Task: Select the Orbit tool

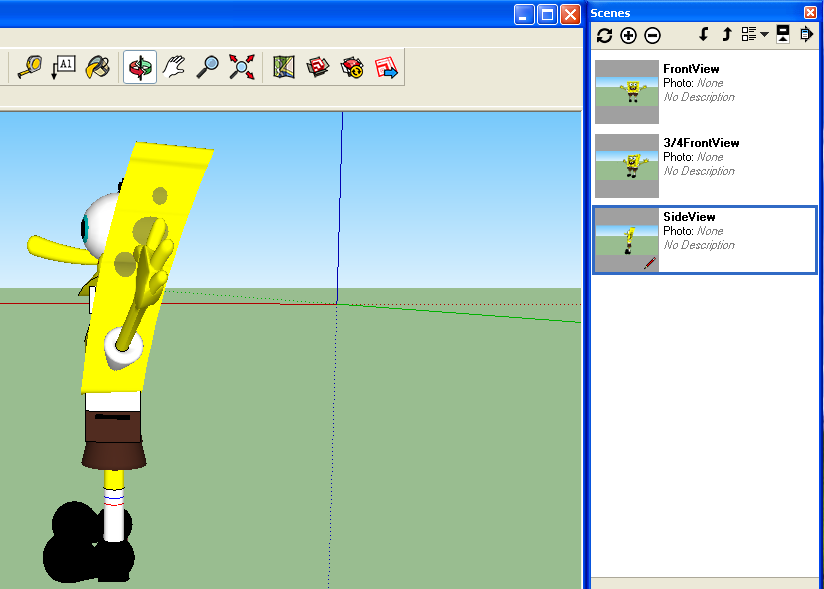Action: (140, 67)
